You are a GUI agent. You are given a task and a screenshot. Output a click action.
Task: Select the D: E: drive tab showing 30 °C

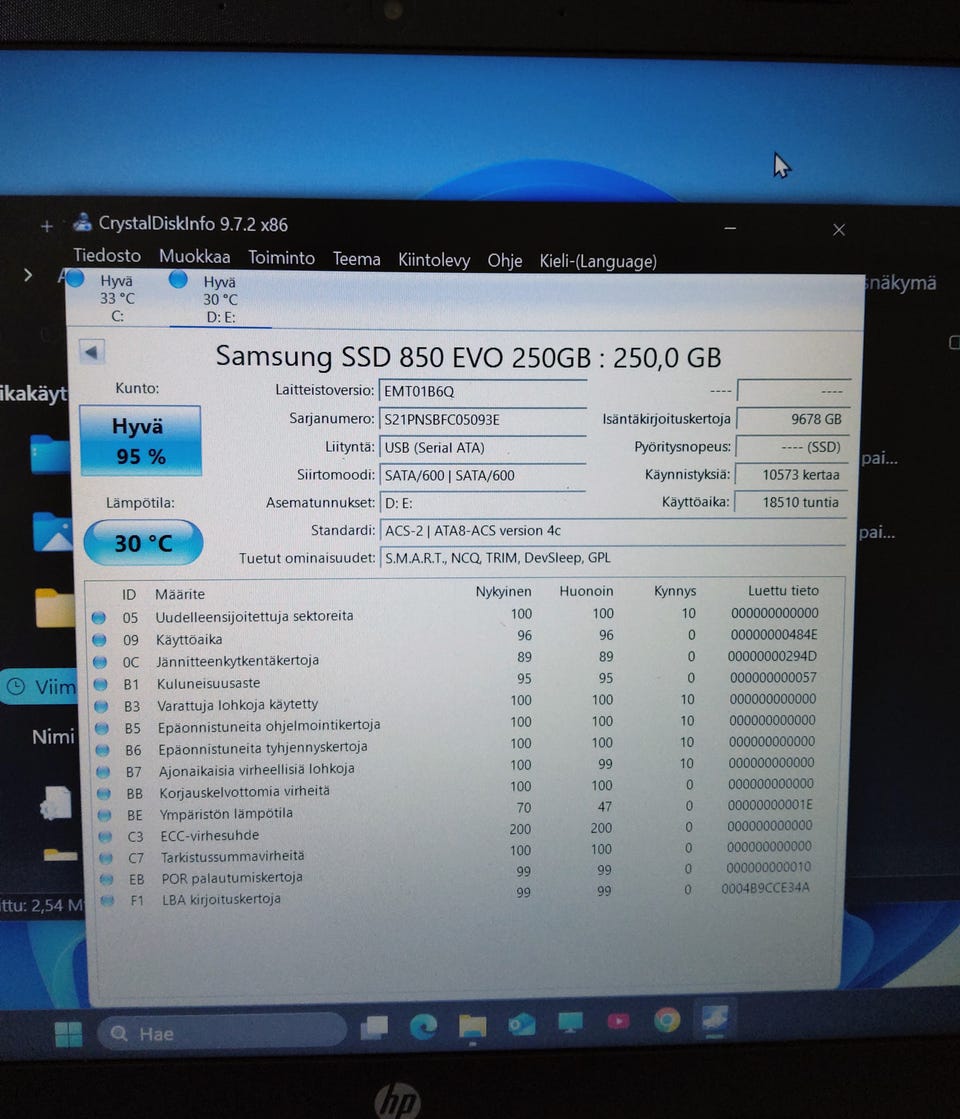218,299
